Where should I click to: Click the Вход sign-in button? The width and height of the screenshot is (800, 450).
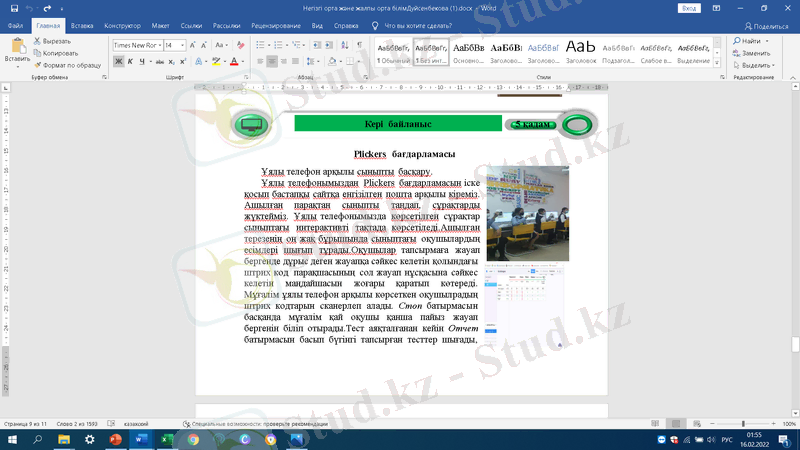[688, 7]
